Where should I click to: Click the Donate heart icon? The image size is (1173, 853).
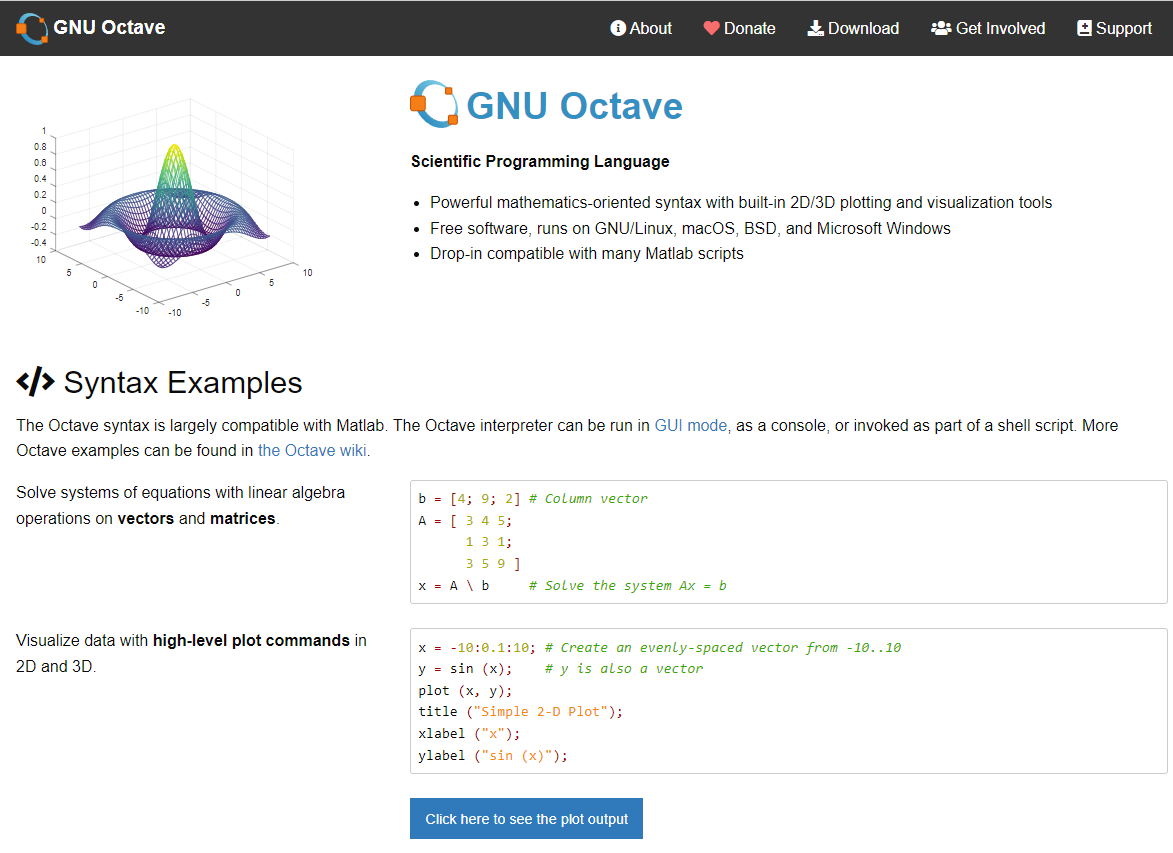[x=711, y=28]
